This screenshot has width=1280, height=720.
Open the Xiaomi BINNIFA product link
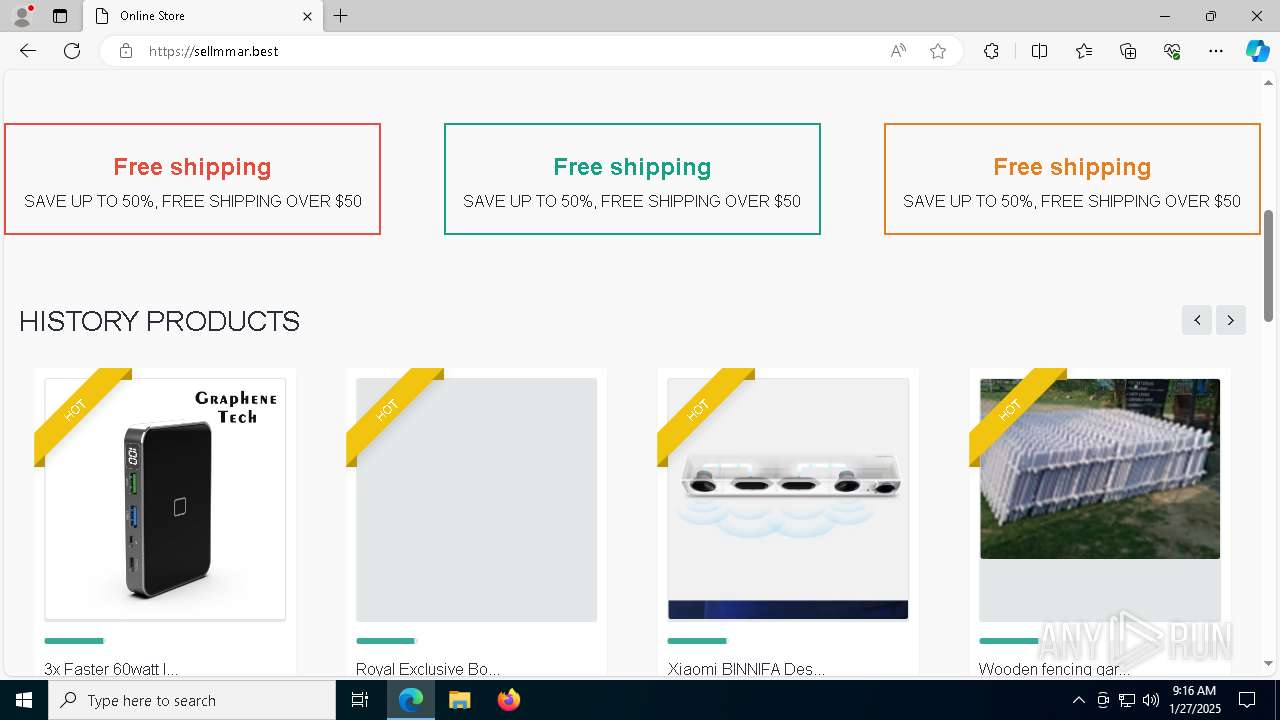click(746, 669)
